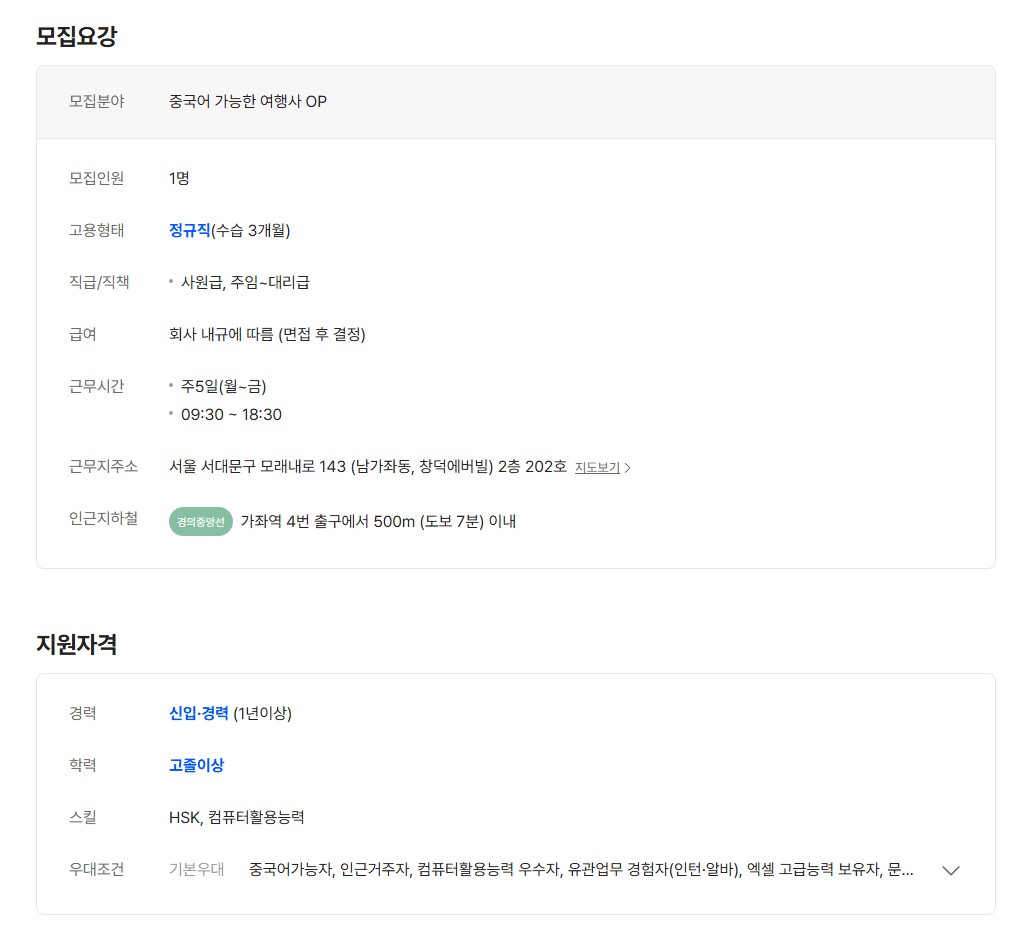The image size is (1029, 936).
Task: Click the 09:30 ~ 18:30 working hours item
Action: point(231,414)
